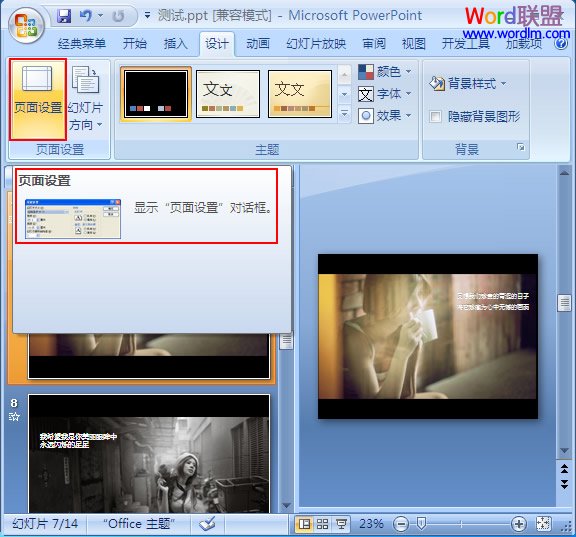Click the main slide in the editing area
576x537 pixels.
(428, 336)
